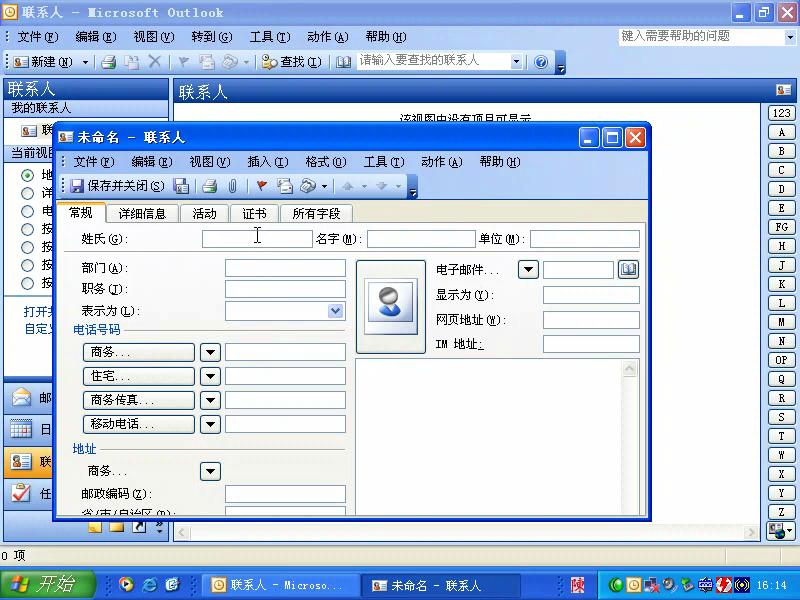Viewport: 800px width, 600px height.
Task: Click the Save and New icon
Action: point(181,186)
